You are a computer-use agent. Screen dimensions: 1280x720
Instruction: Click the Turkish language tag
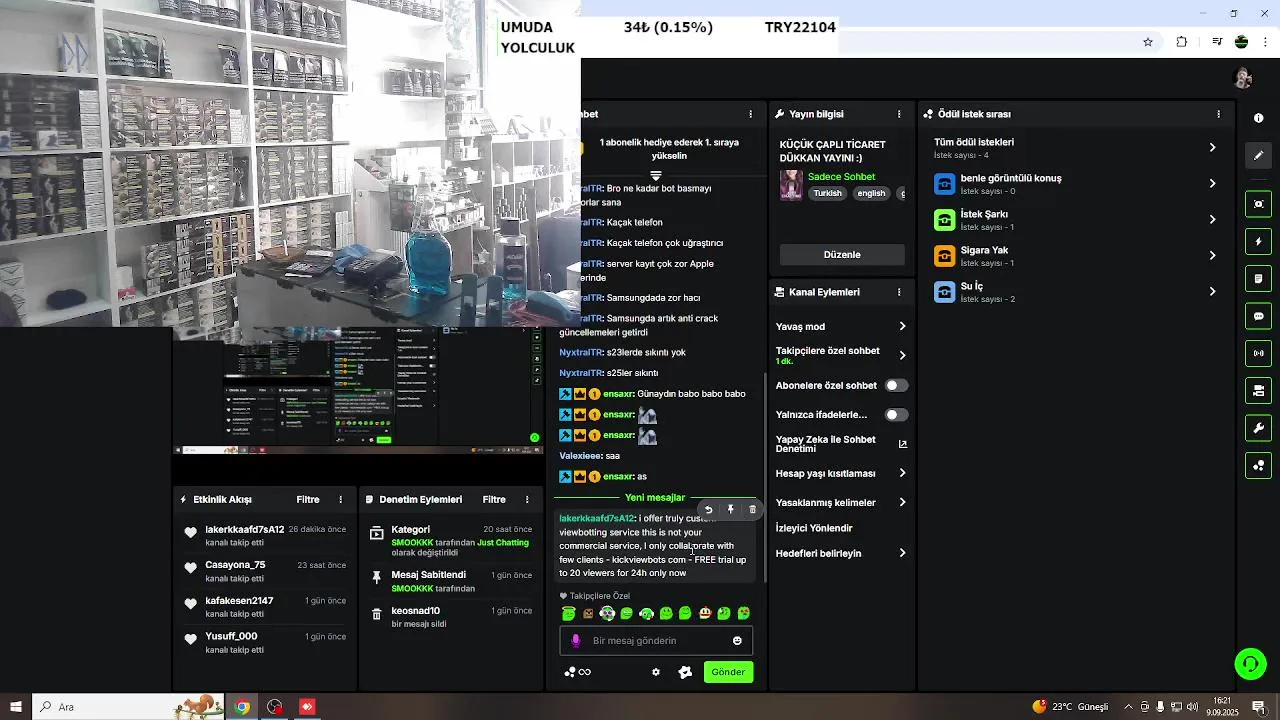[827, 193]
